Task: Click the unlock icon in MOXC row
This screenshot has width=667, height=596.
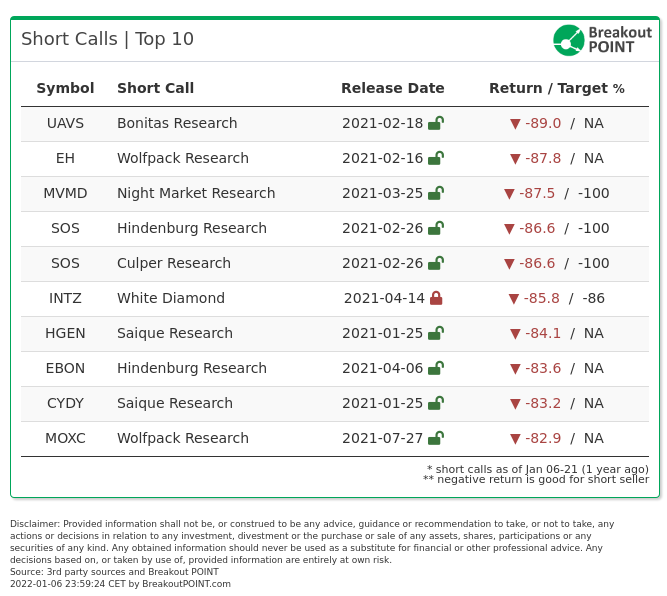Action: (x=436, y=438)
